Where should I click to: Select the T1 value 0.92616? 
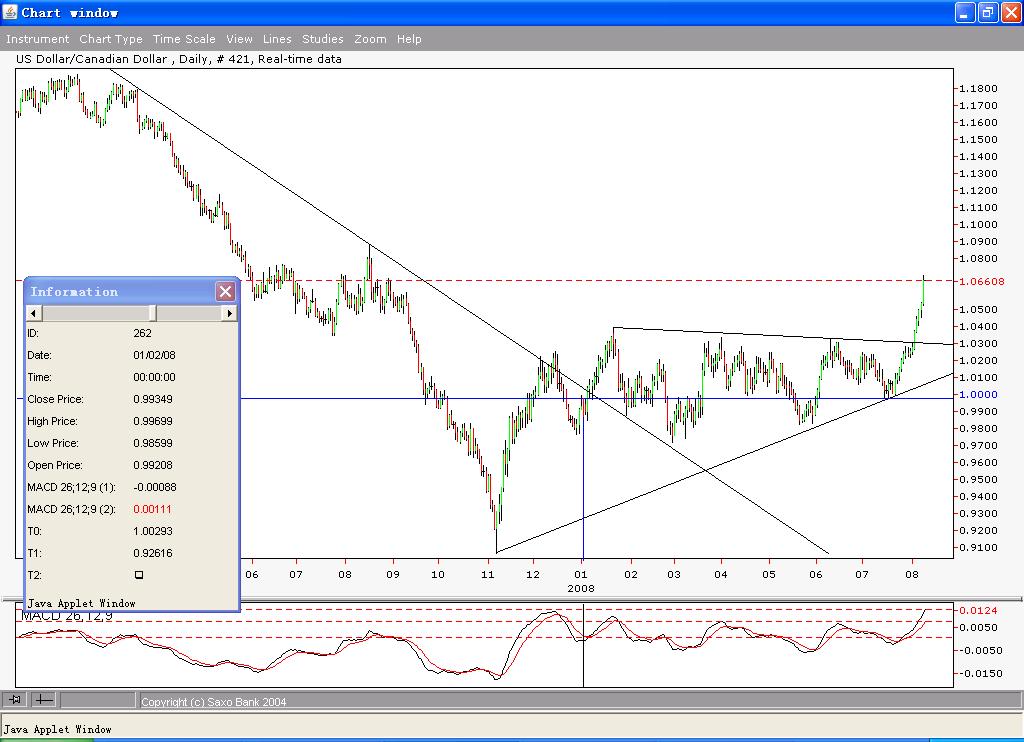click(x=153, y=553)
